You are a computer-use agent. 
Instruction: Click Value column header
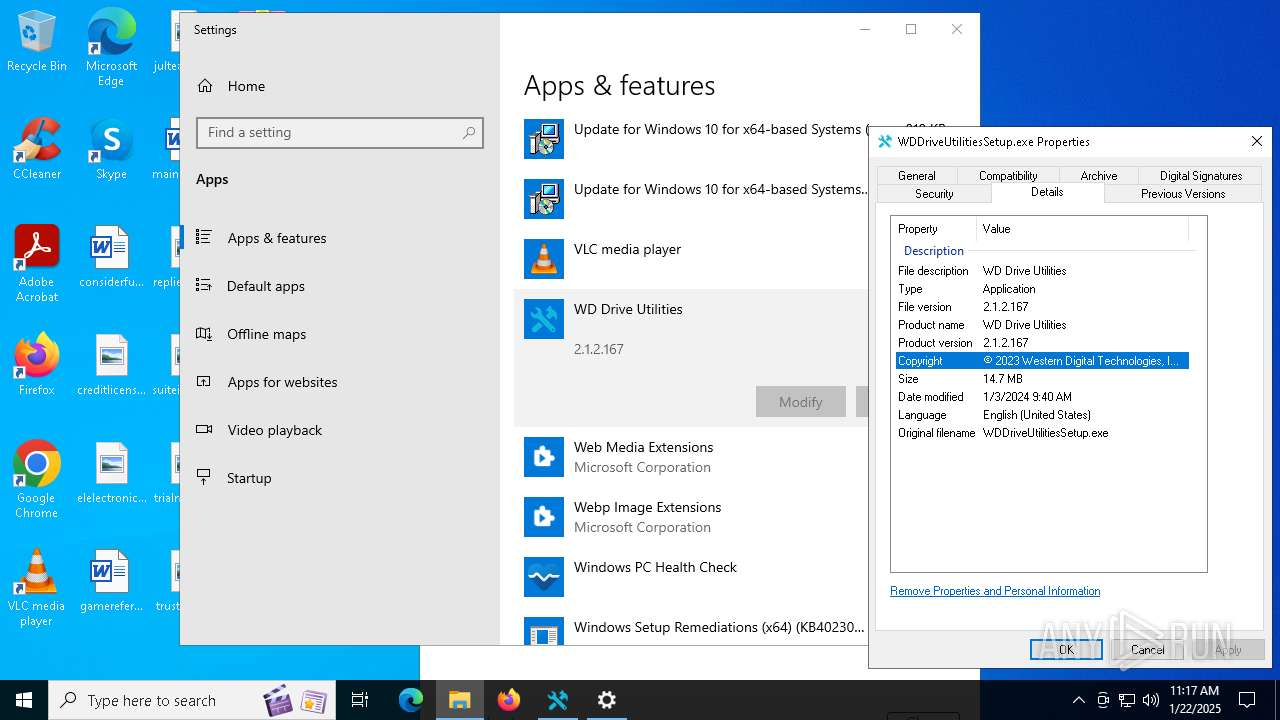click(x=1083, y=229)
